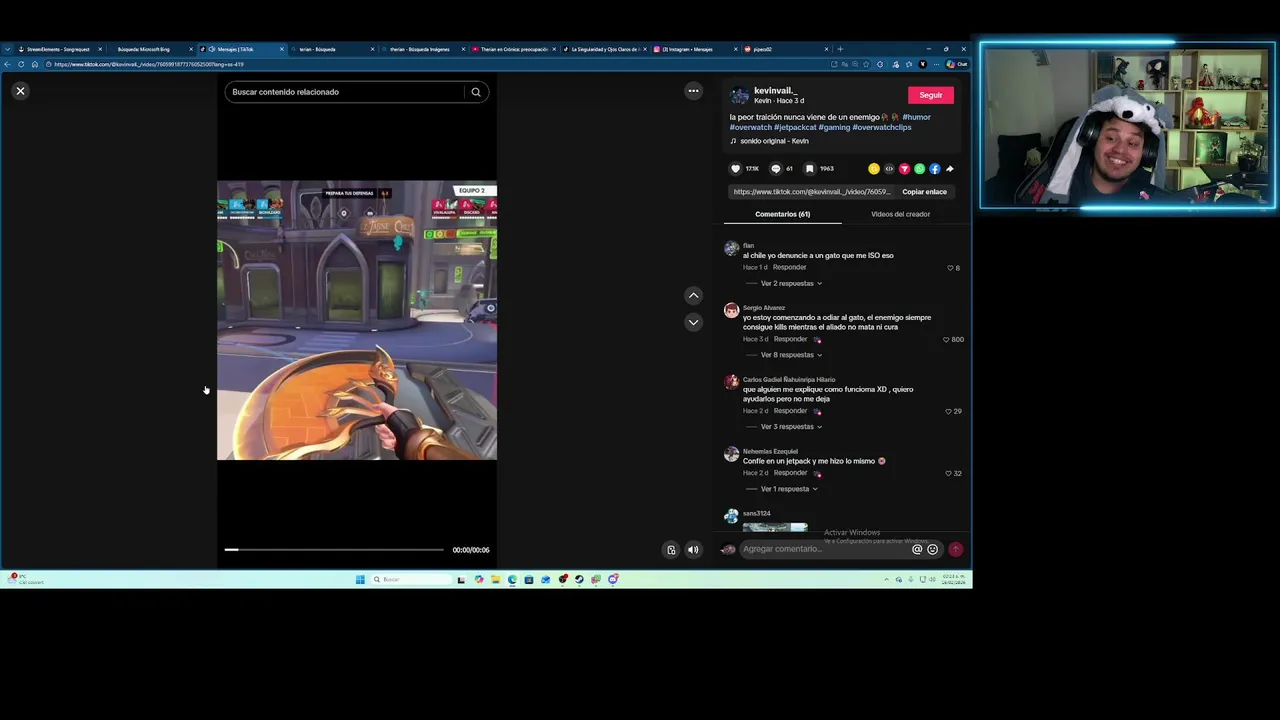Switch to StreamElements Songrequest browser tab
This screenshot has height=720, width=1280.
click(x=58, y=49)
